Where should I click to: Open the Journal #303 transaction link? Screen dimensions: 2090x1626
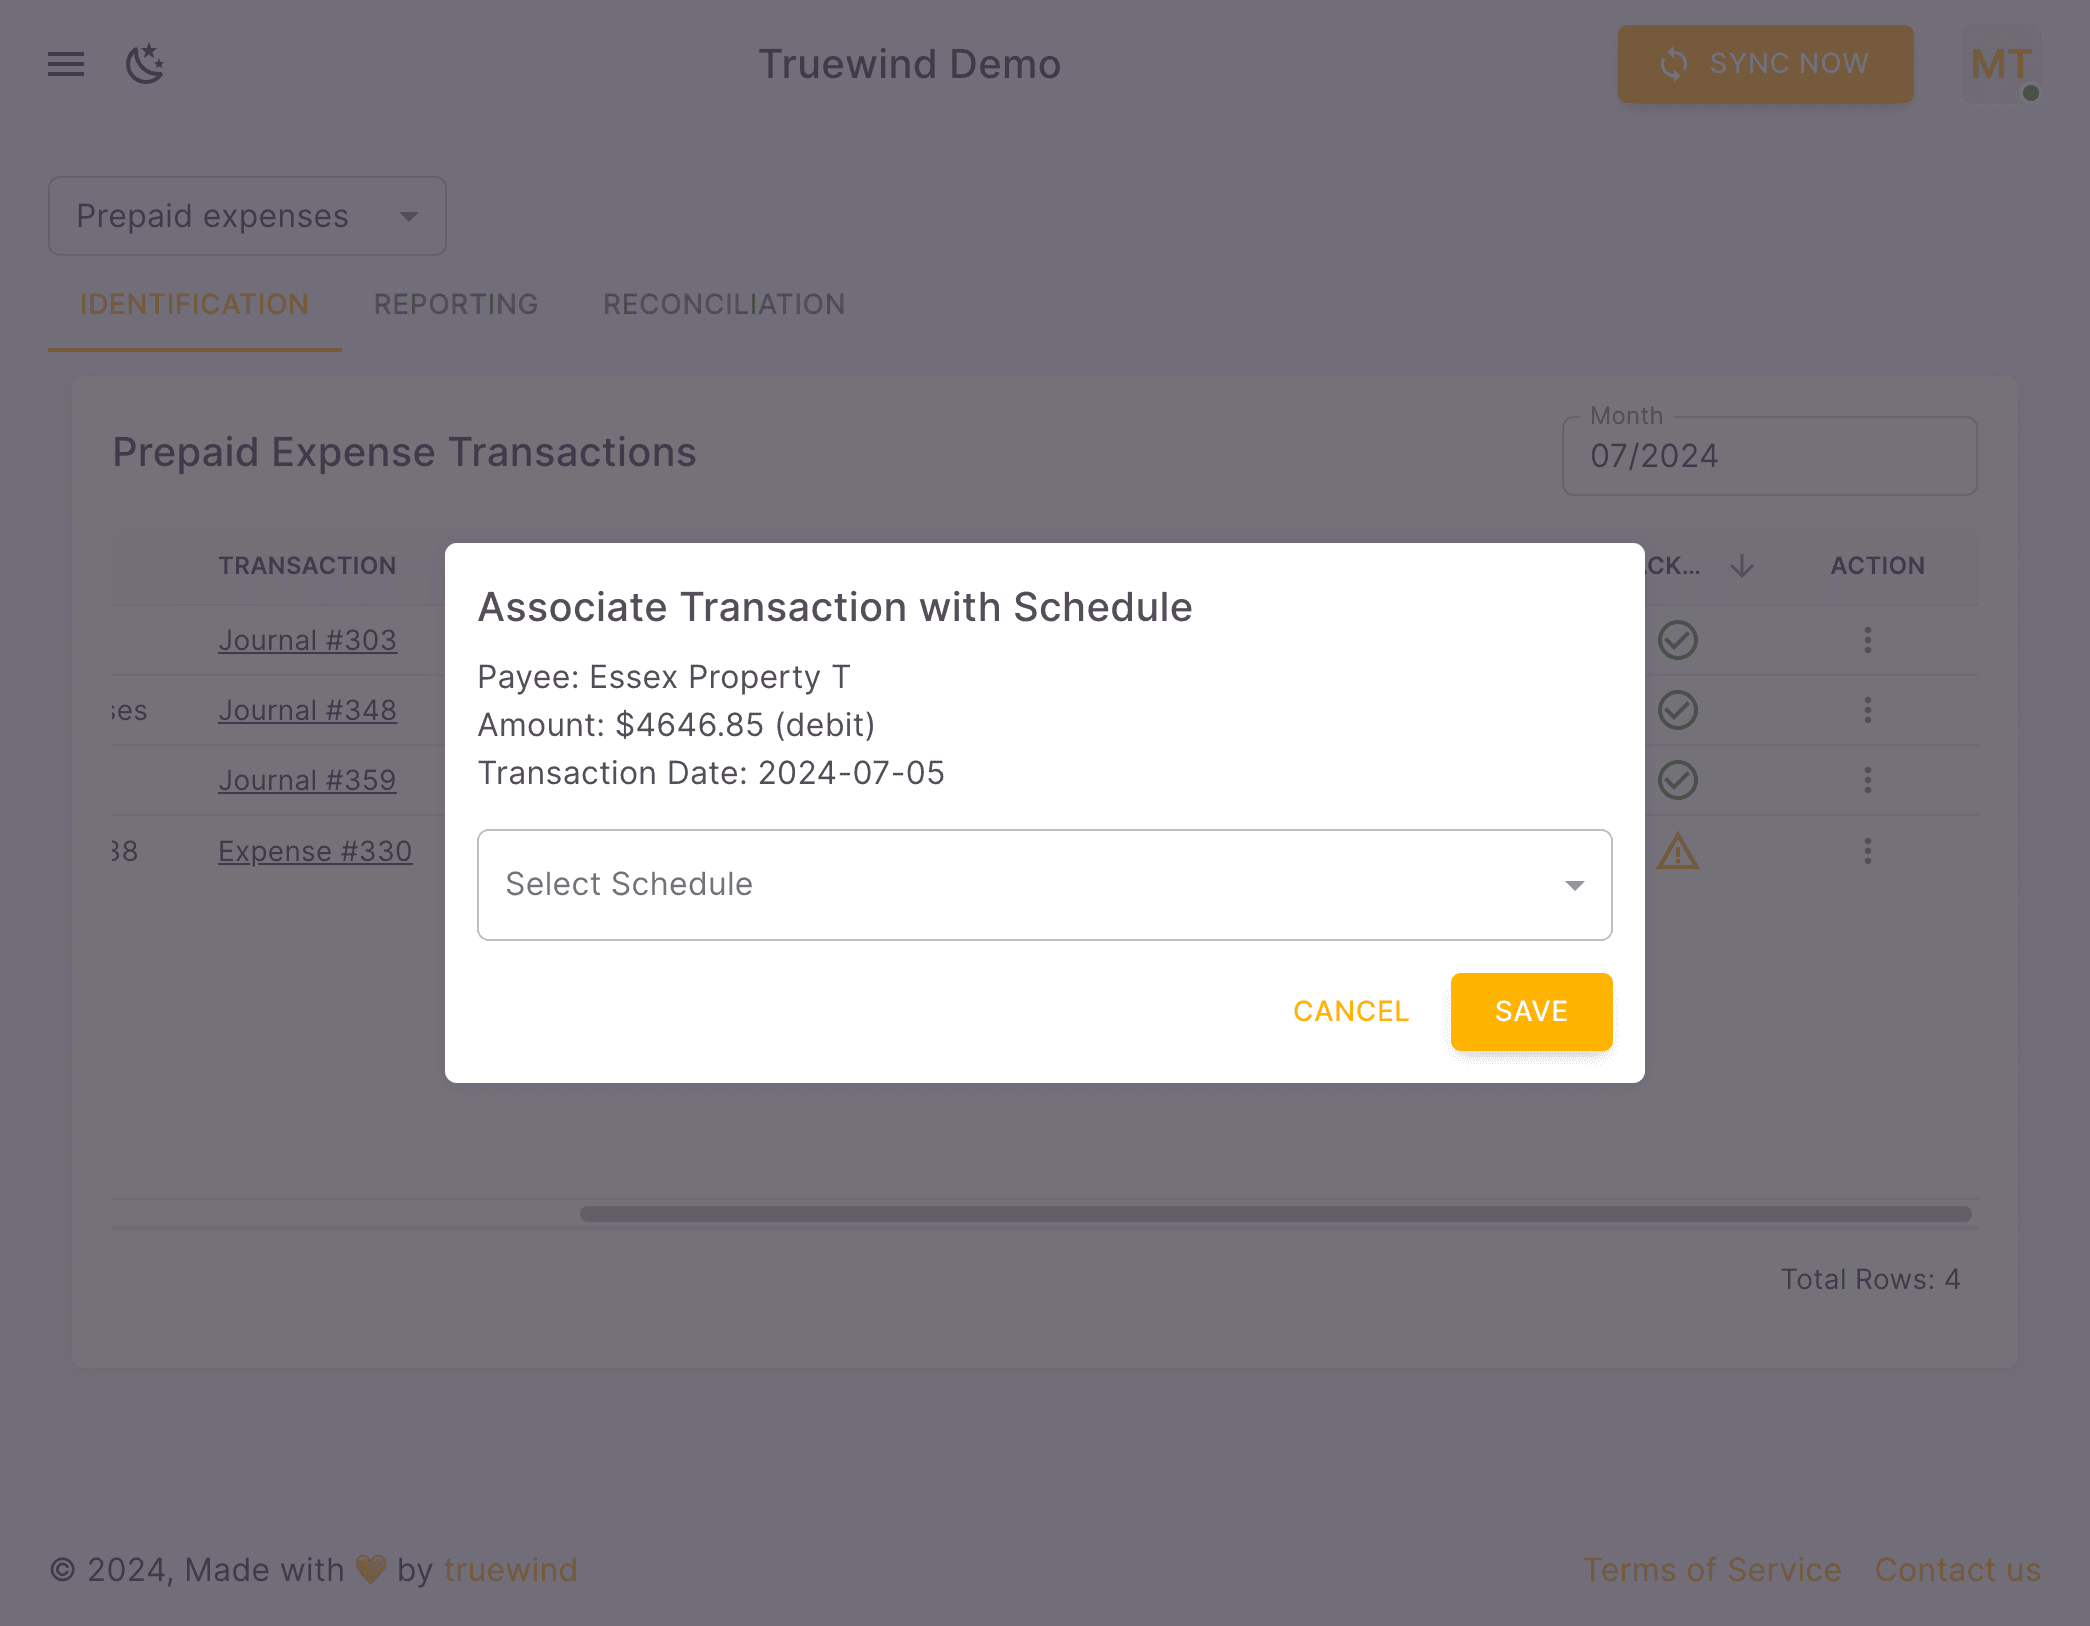click(307, 640)
